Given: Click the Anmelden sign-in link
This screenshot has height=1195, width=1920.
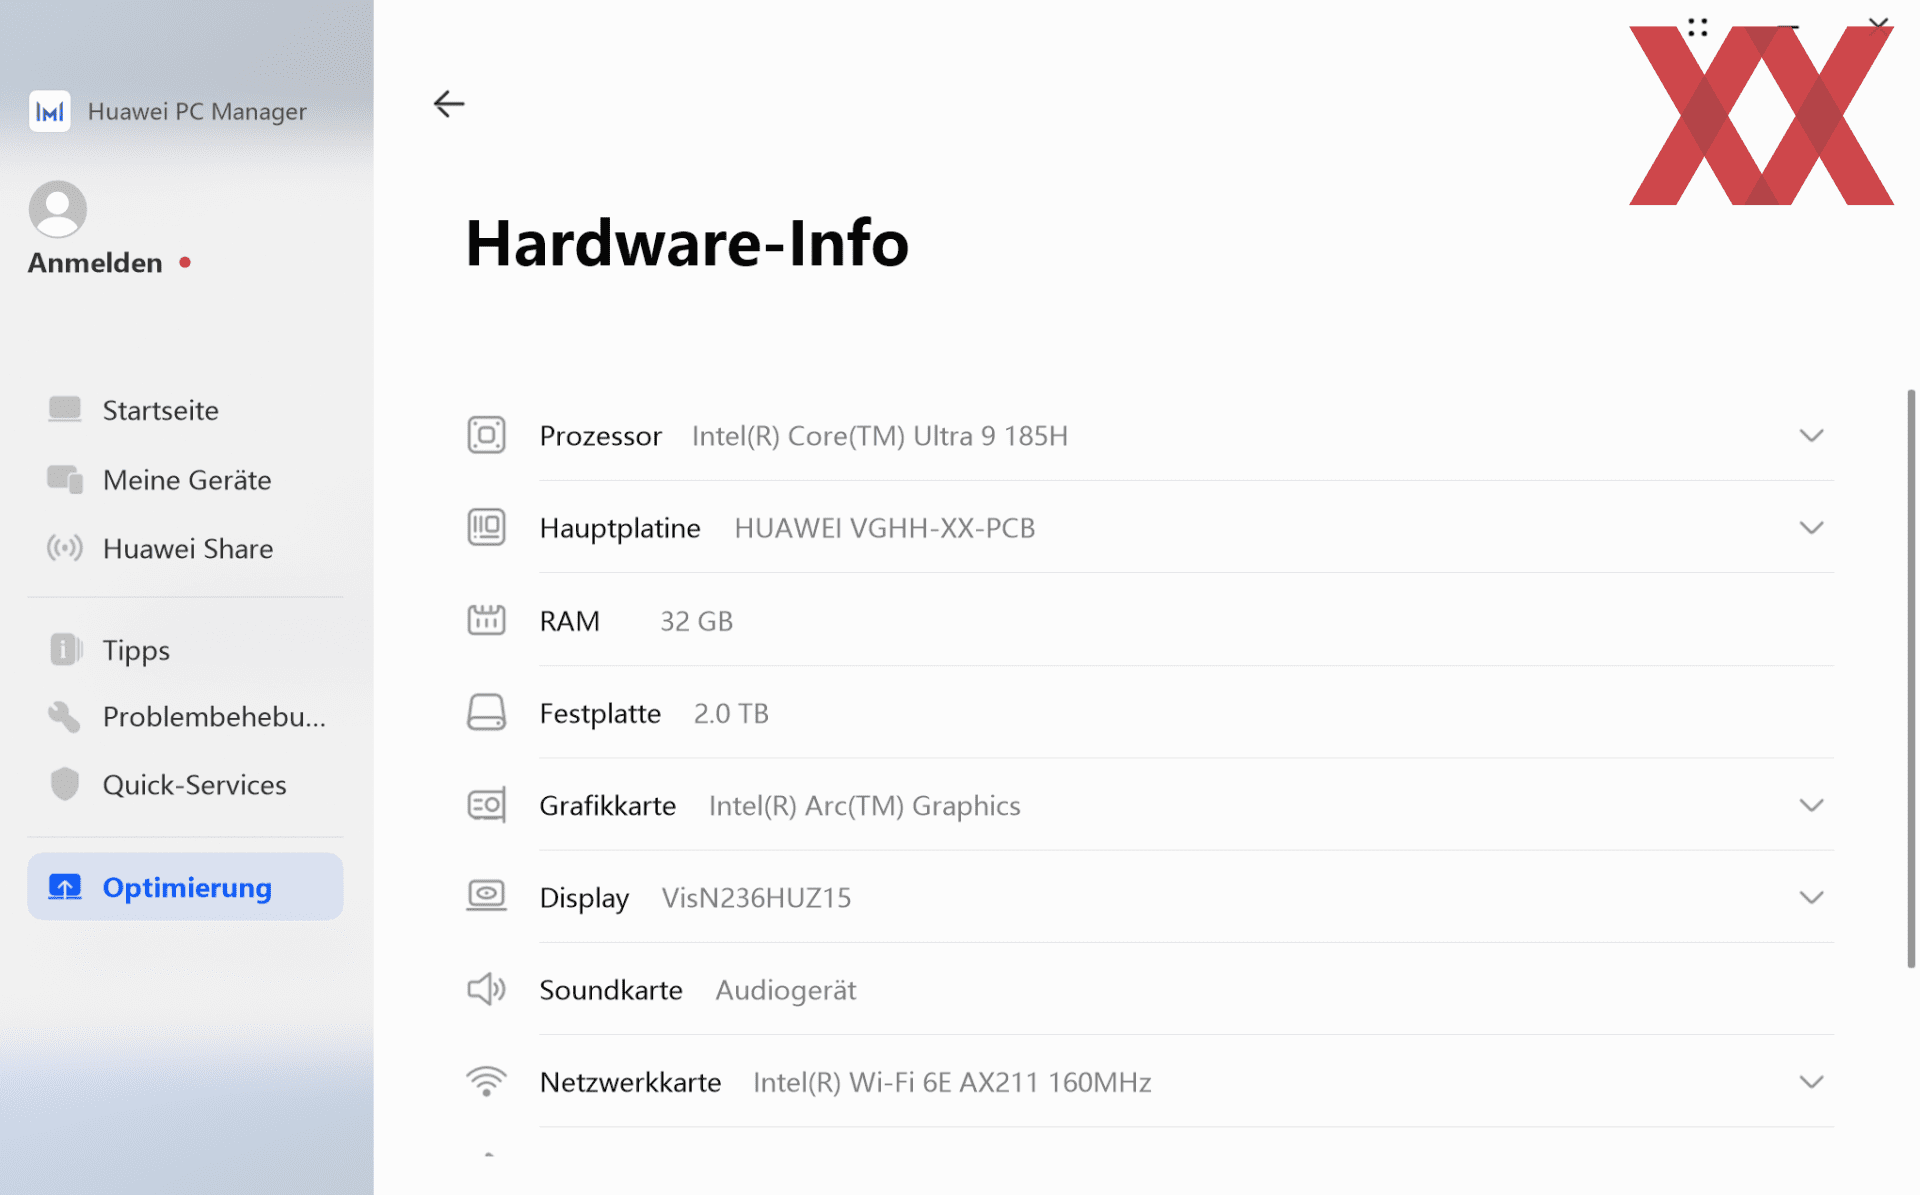Looking at the screenshot, I should coord(95,263).
